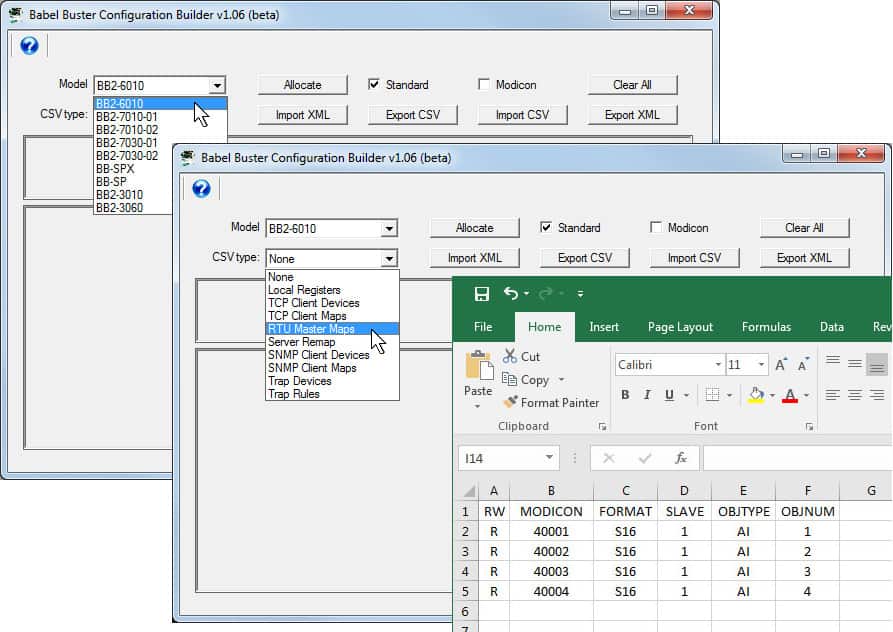Switch to the Insert ribbon tab
Screen dimensions: 893x632
604,326
